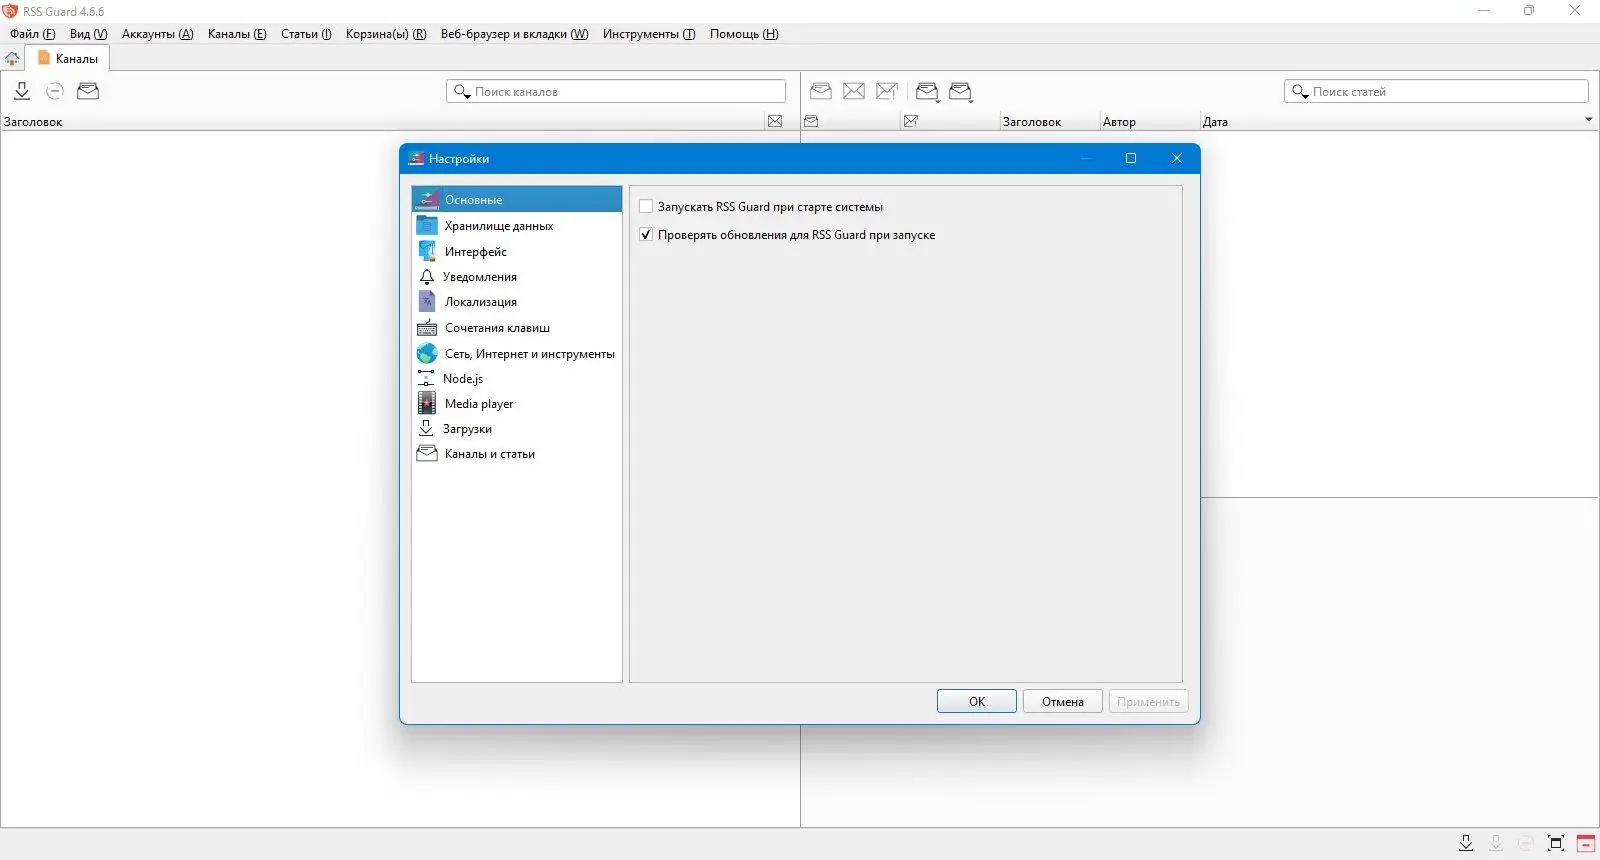Screen dimensions: 1600x860
Task: Click the home icon left of Каналы tab
Action: (12, 59)
